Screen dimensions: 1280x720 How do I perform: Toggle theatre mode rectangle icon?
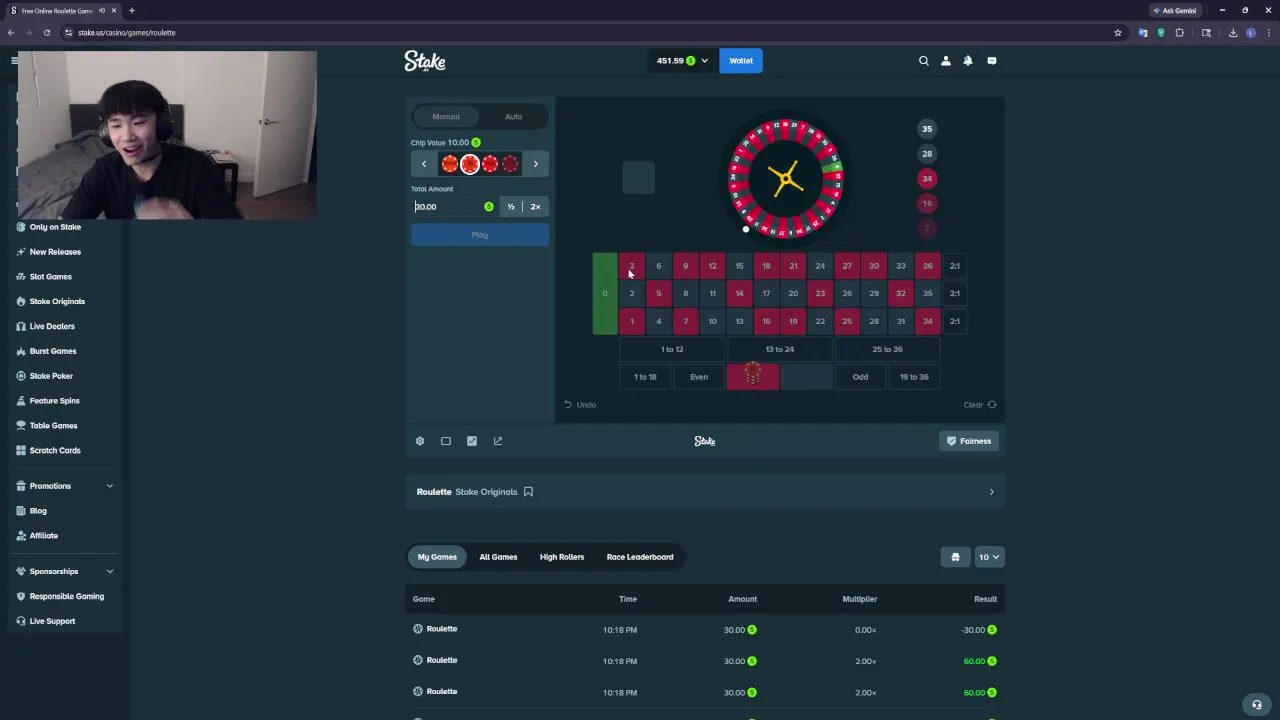tap(446, 441)
